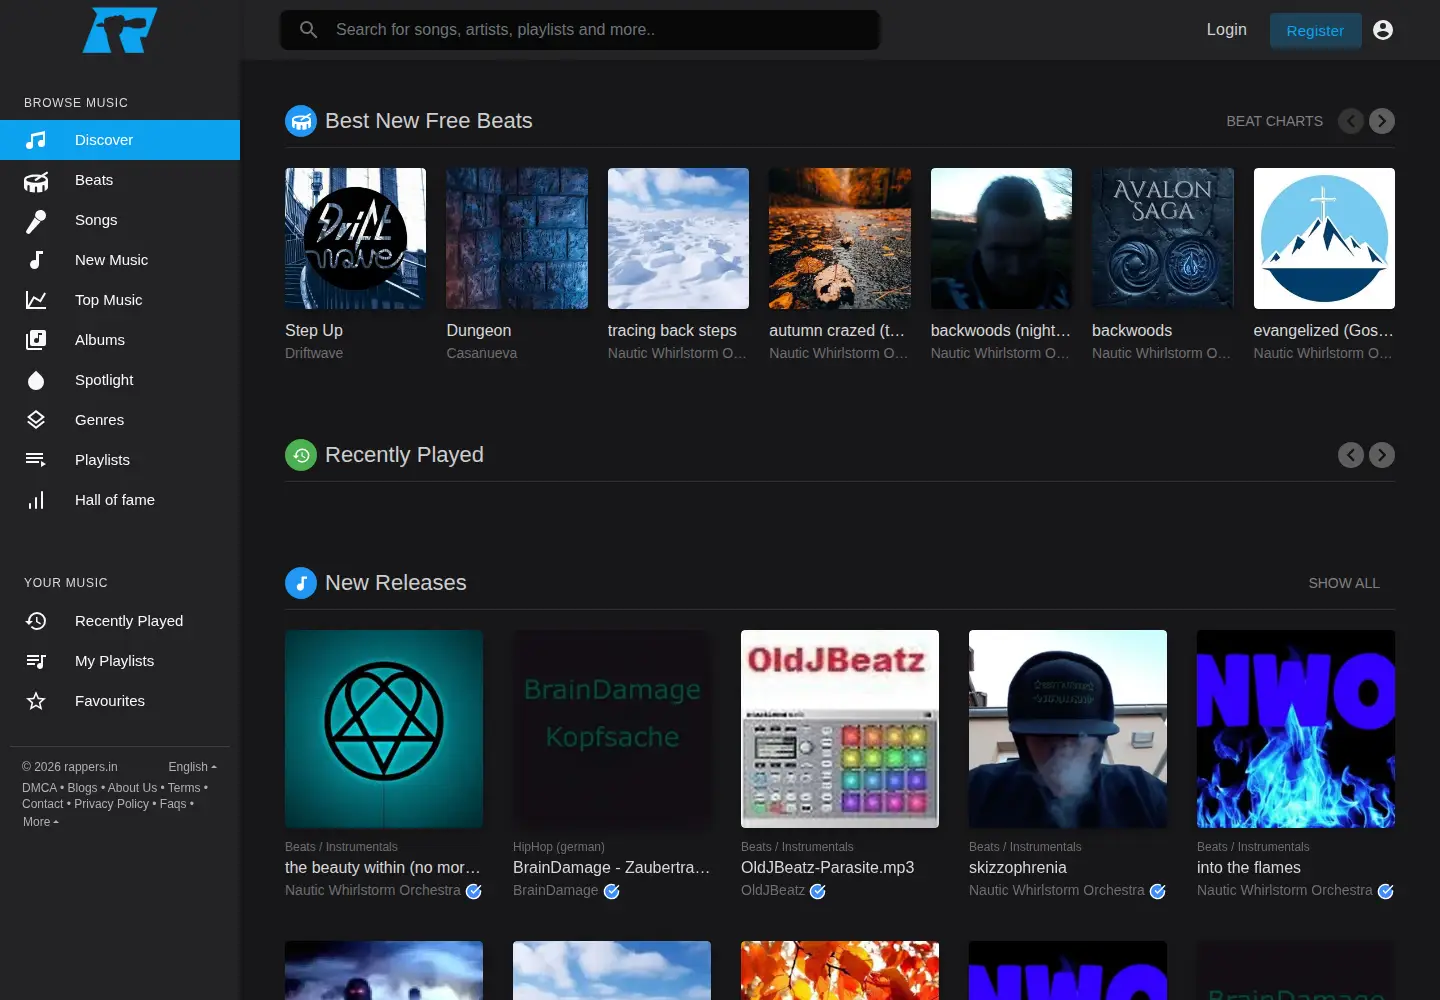
Task: Click the Spotlight drop icon
Action: (x=36, y=380)
